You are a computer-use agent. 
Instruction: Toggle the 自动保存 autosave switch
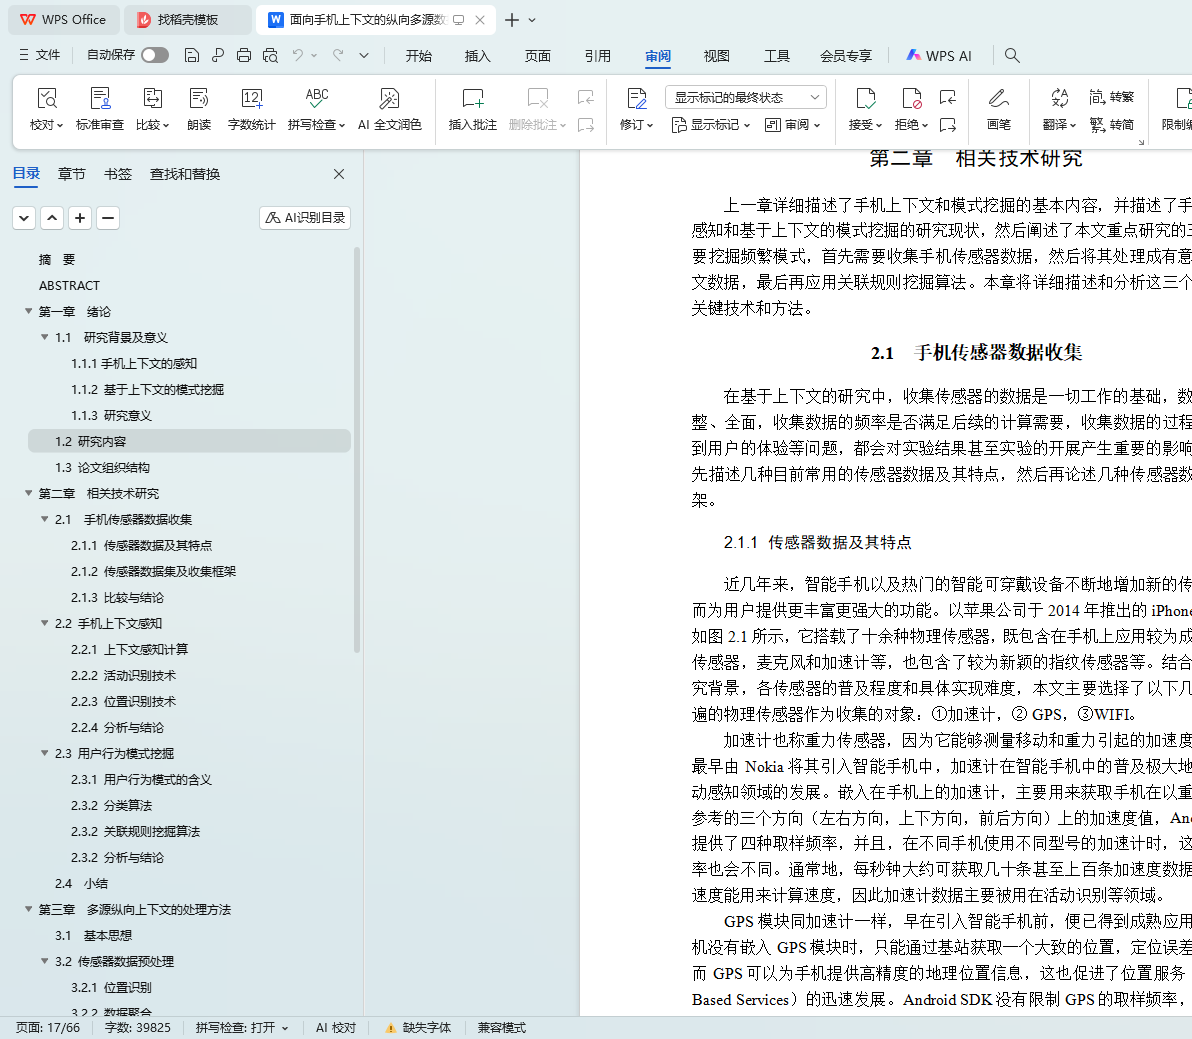coord(154,55)
